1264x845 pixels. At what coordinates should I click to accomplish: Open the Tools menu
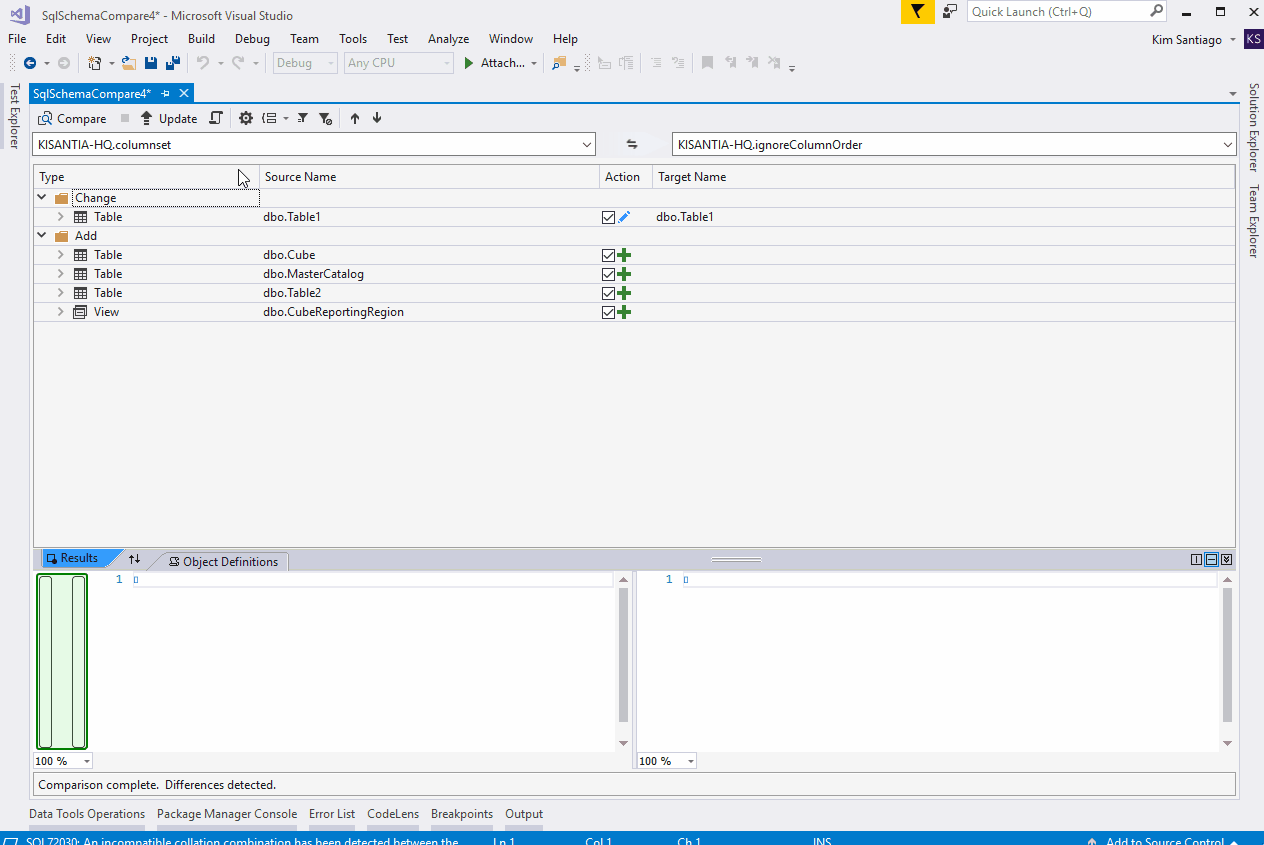coord(352,39)
